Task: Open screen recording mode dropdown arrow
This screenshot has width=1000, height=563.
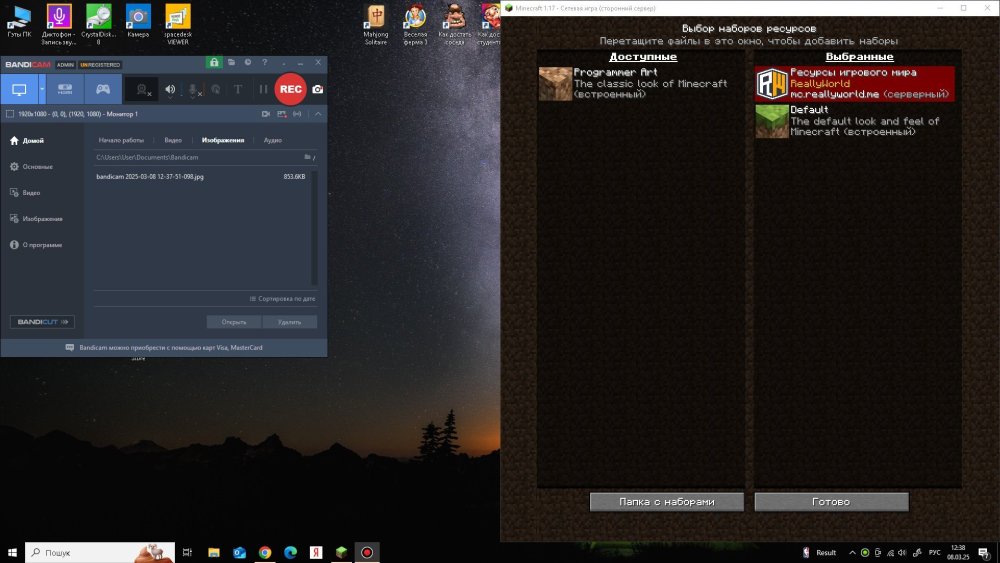Action: tap(42, 89)
